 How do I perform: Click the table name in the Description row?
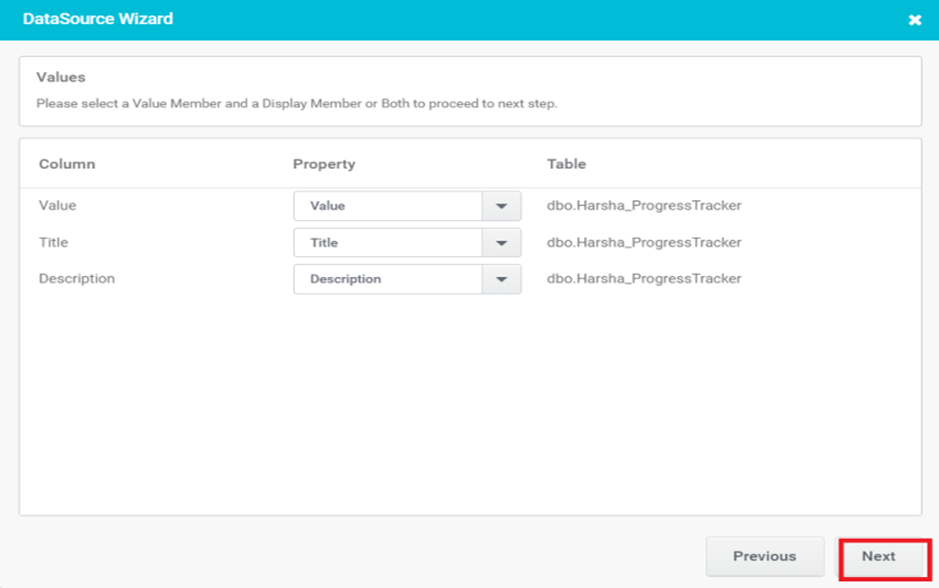644,278
